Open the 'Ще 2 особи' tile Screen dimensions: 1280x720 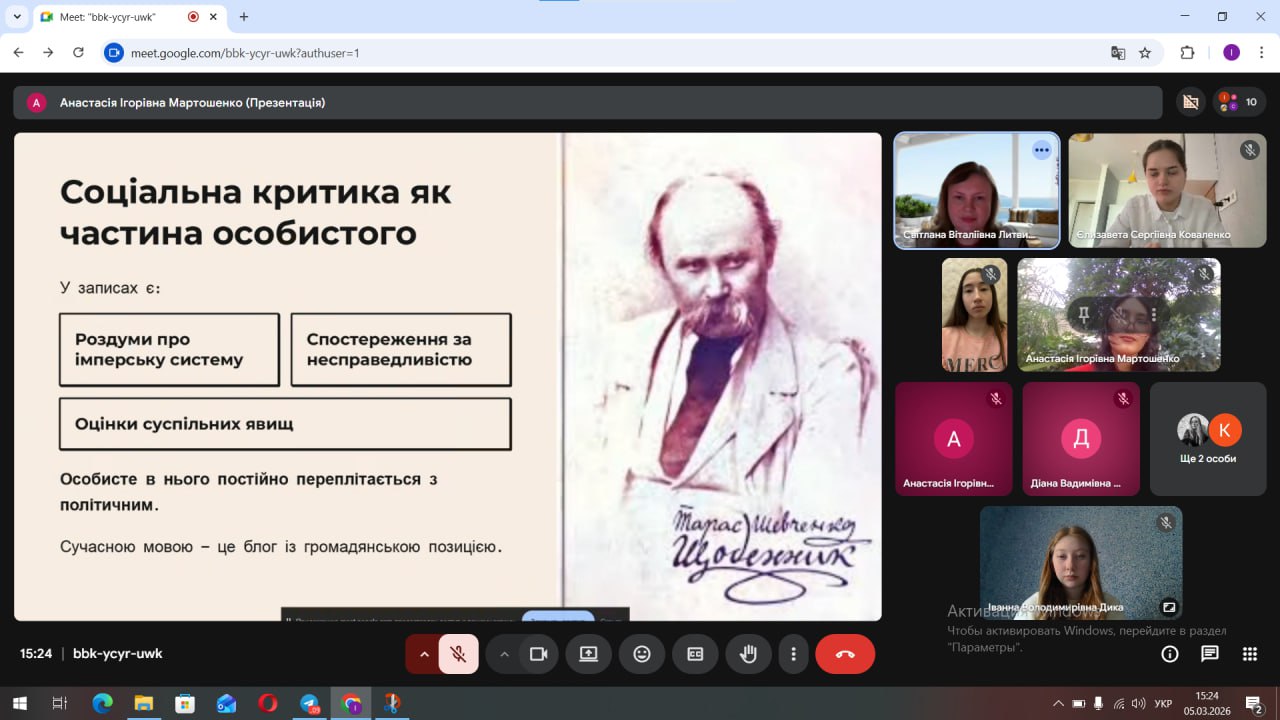[1208, 439]
